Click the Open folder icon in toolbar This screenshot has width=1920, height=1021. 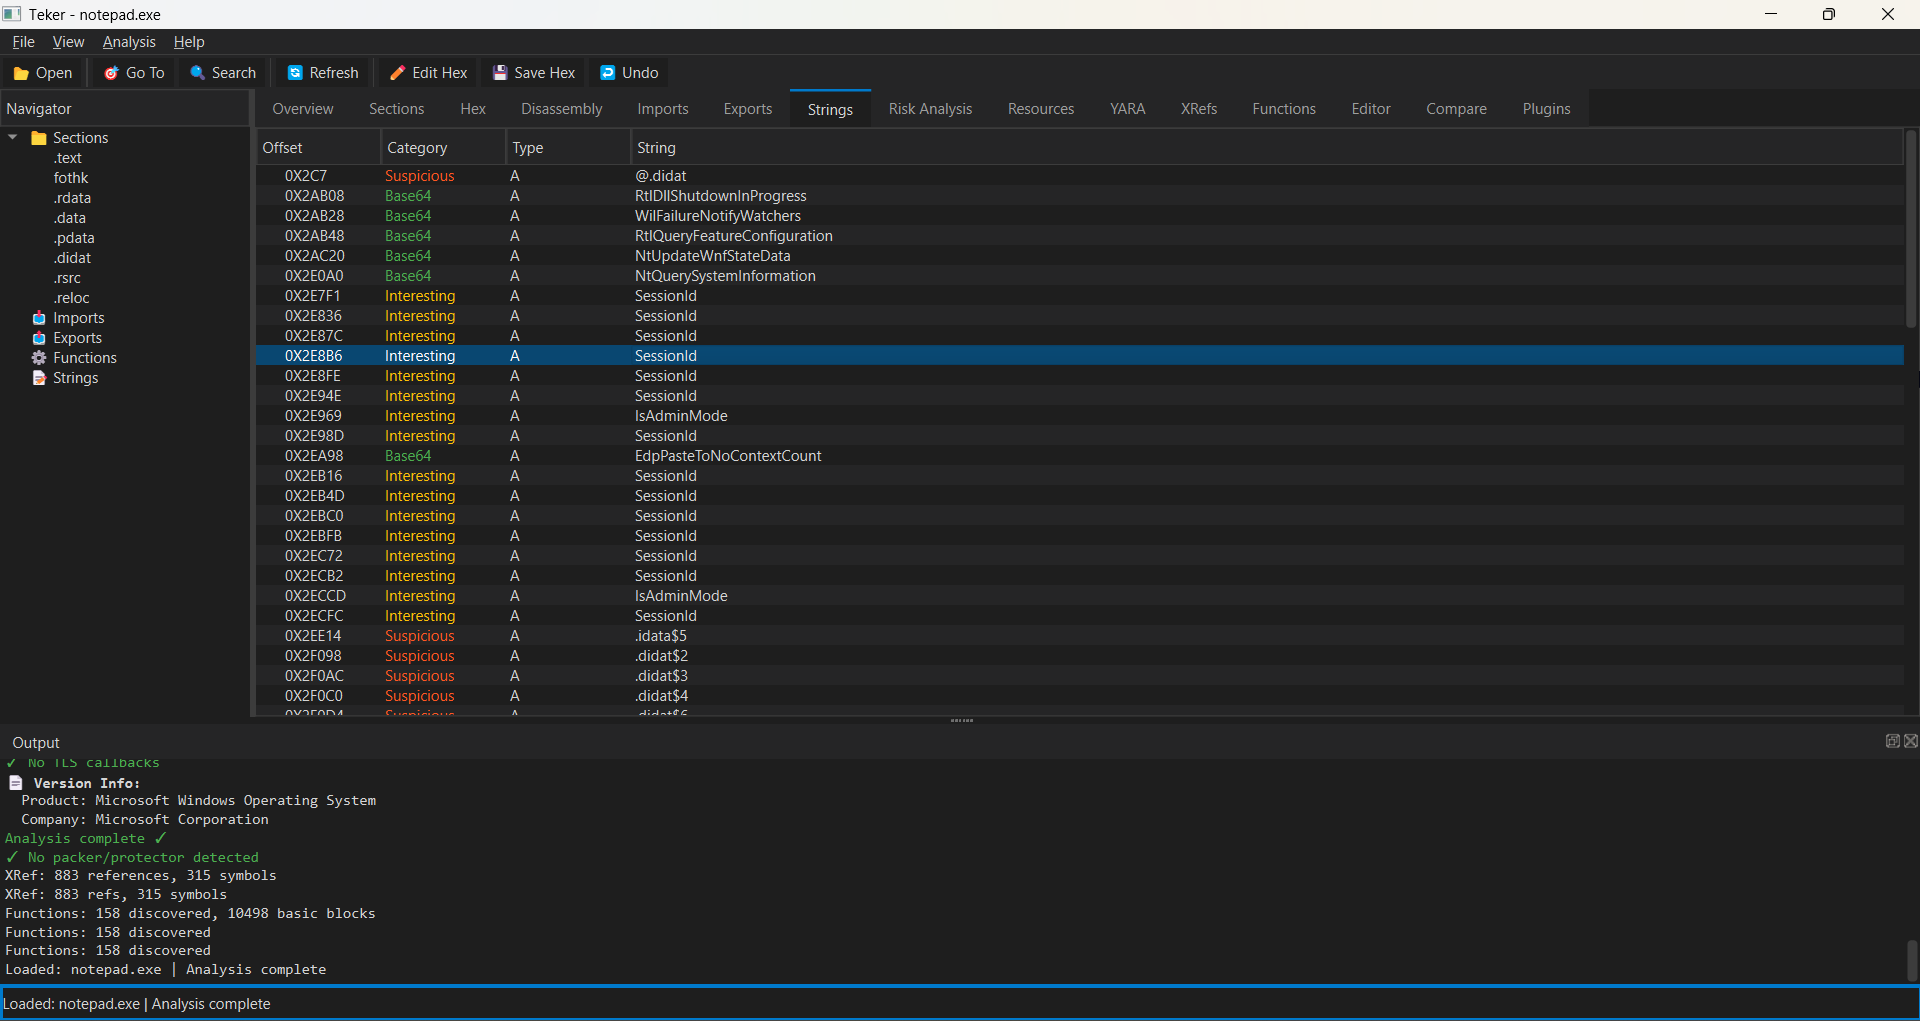click(20, 73)
